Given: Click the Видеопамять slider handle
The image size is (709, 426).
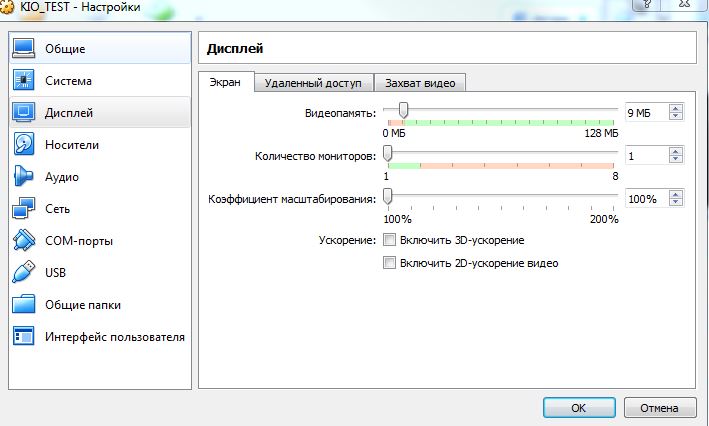Looking at the screenshot, I should click(x=403, y=110).
